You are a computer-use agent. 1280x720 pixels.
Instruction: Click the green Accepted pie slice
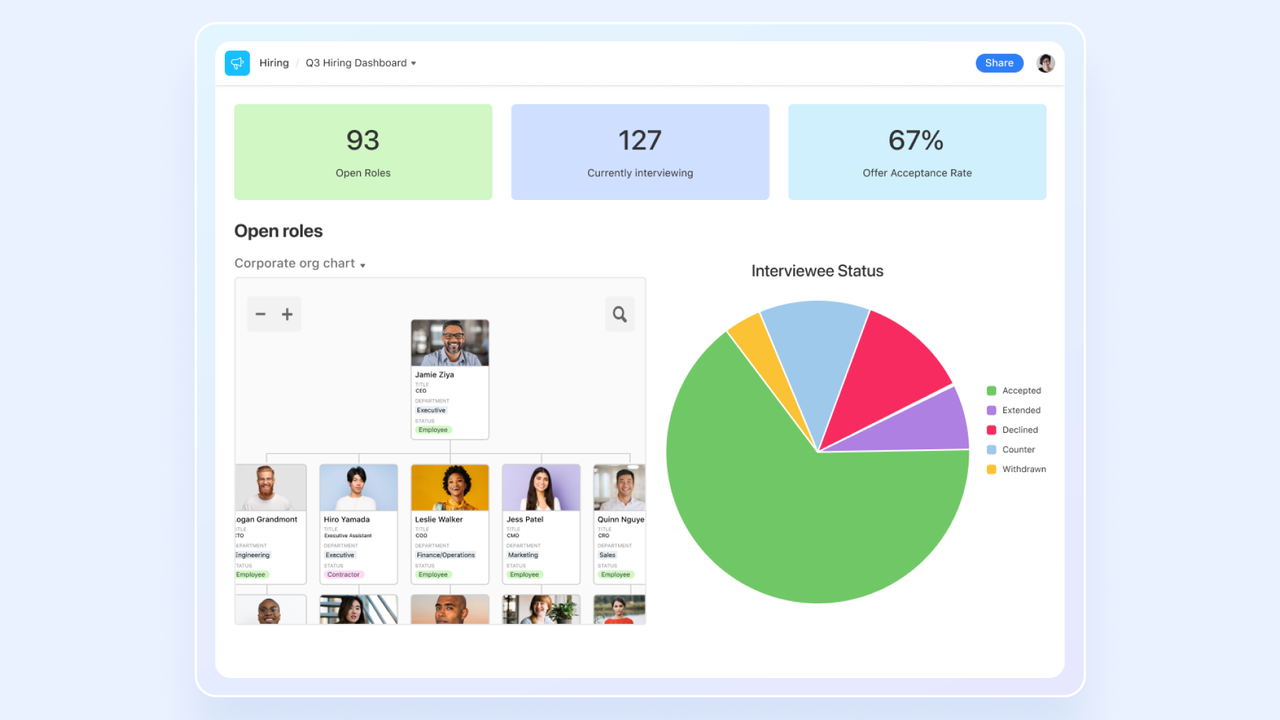click(790, 510)
